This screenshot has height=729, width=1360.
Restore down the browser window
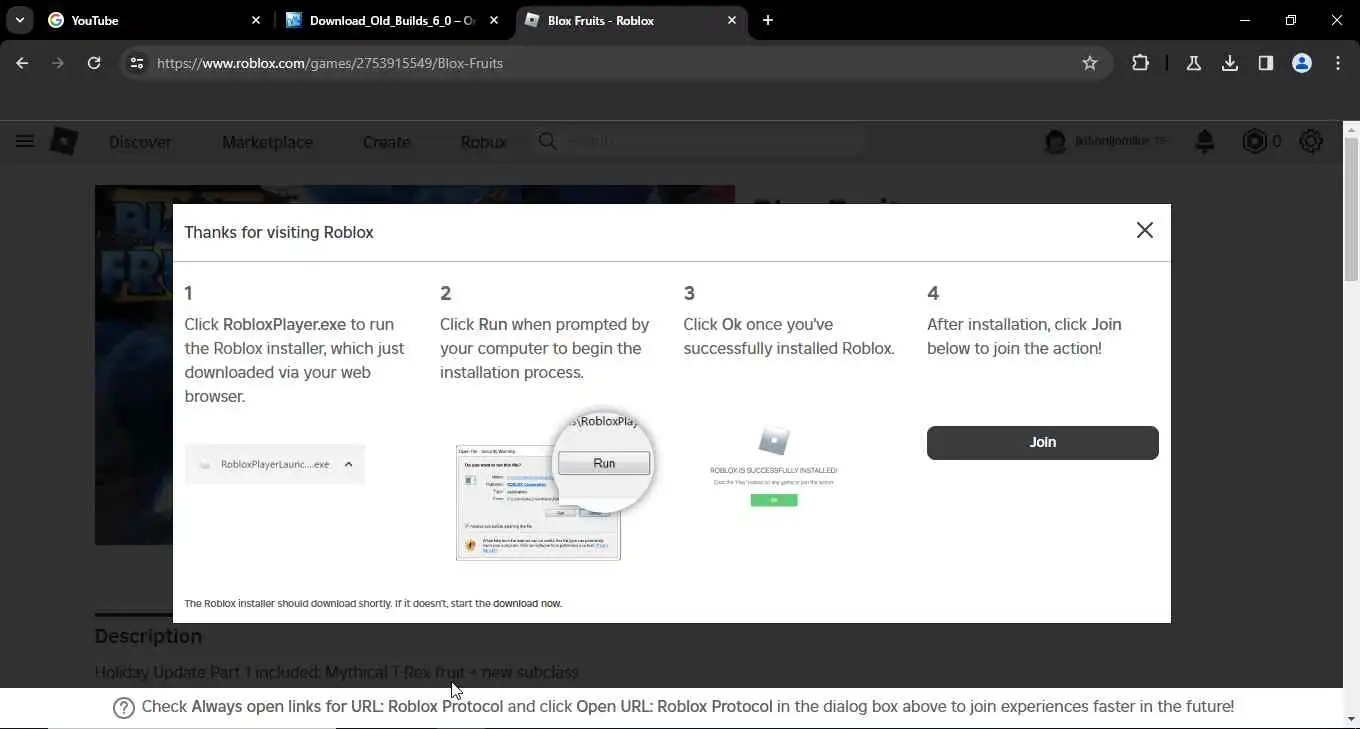pos(1291,20)
